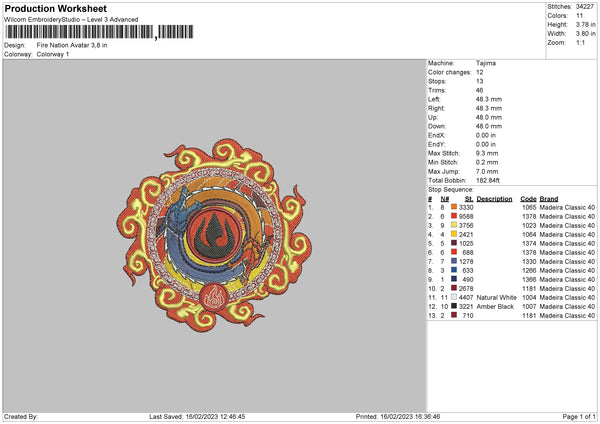Click the 'Code' column header

tap(528, 199)
